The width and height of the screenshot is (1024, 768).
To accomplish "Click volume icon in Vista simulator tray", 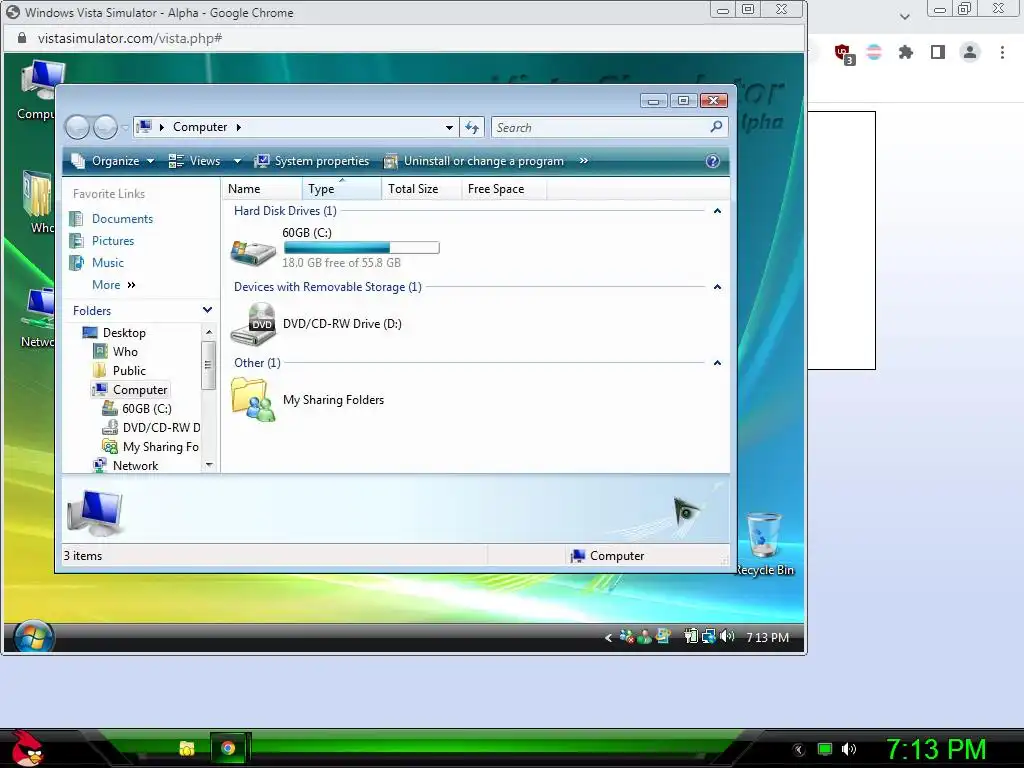I will click(x=726, y=636).
